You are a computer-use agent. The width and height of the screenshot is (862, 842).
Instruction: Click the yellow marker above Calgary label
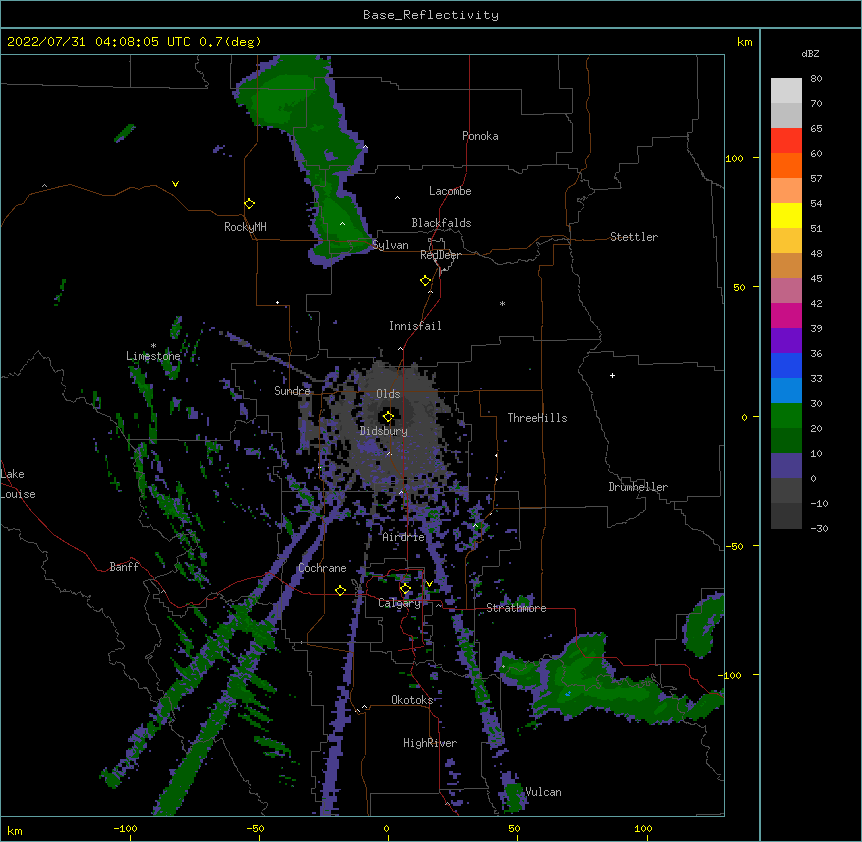[x=405, y=589]
